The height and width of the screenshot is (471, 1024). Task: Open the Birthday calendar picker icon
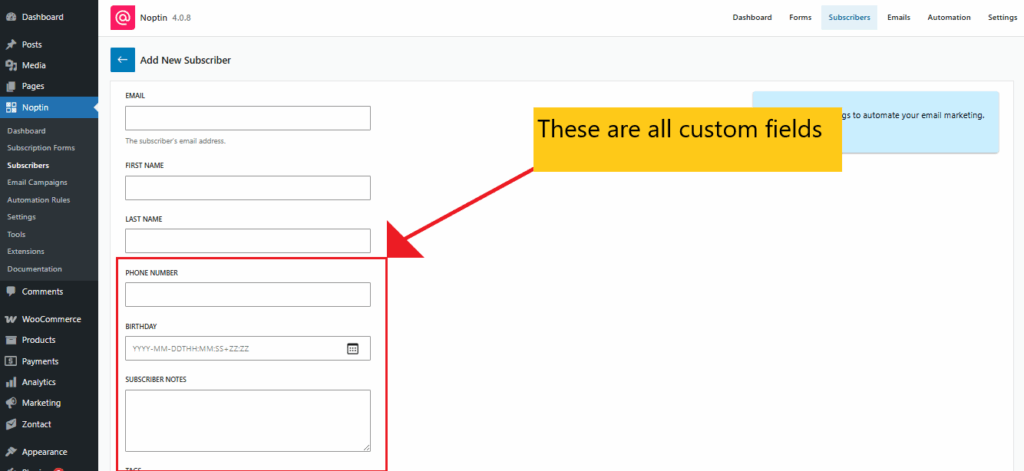[353, 349]
